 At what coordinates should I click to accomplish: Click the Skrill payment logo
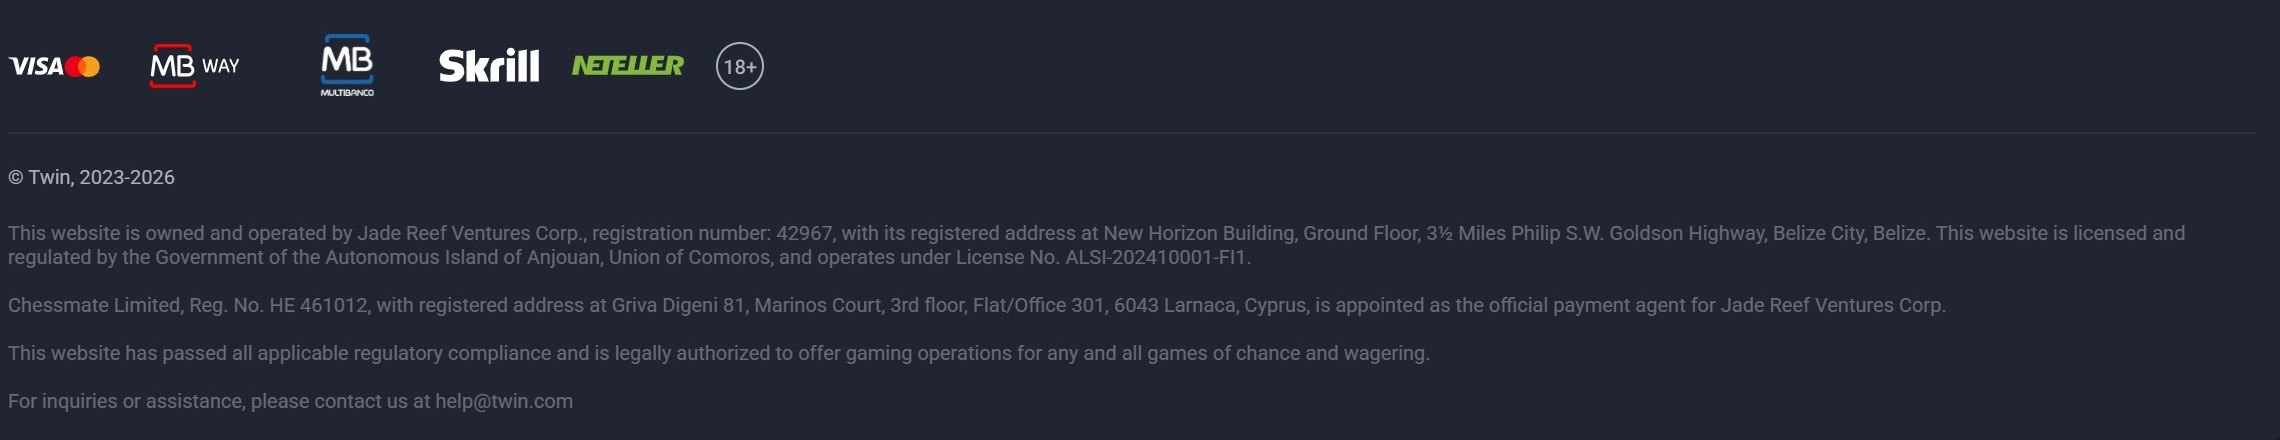(x=489, y=66)
